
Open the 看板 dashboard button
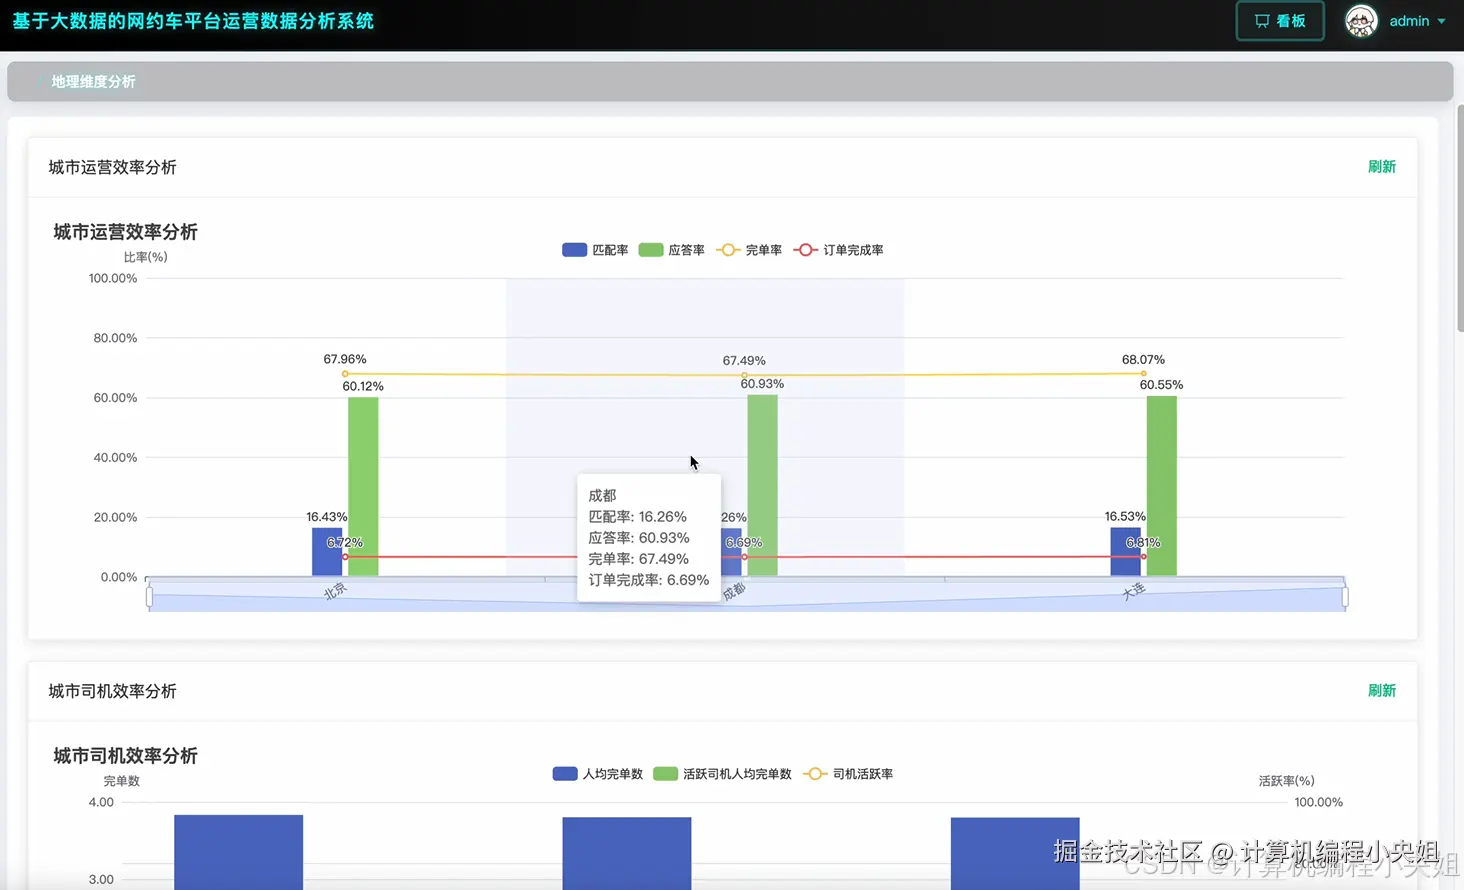[x=1280, y=21]
